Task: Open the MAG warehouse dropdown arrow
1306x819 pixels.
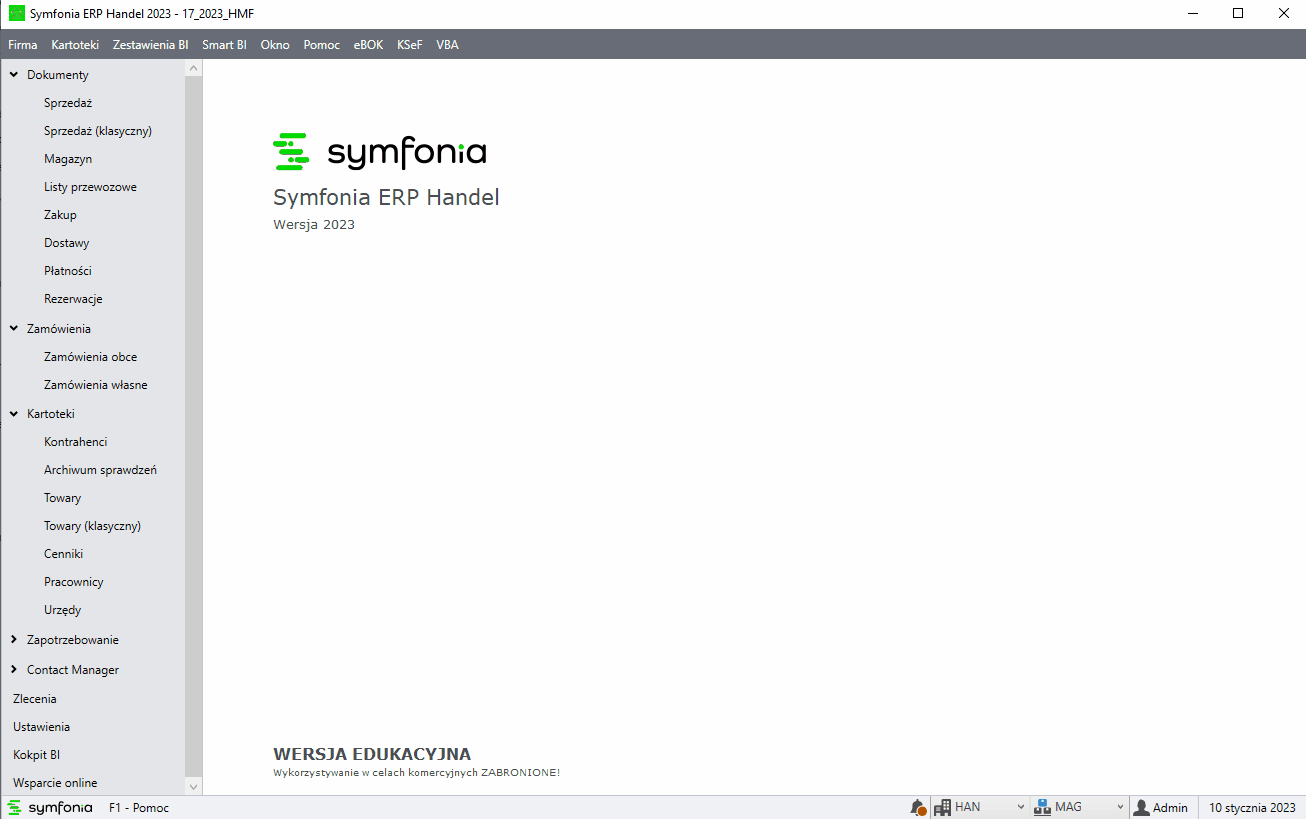Action: (1118, 807)
